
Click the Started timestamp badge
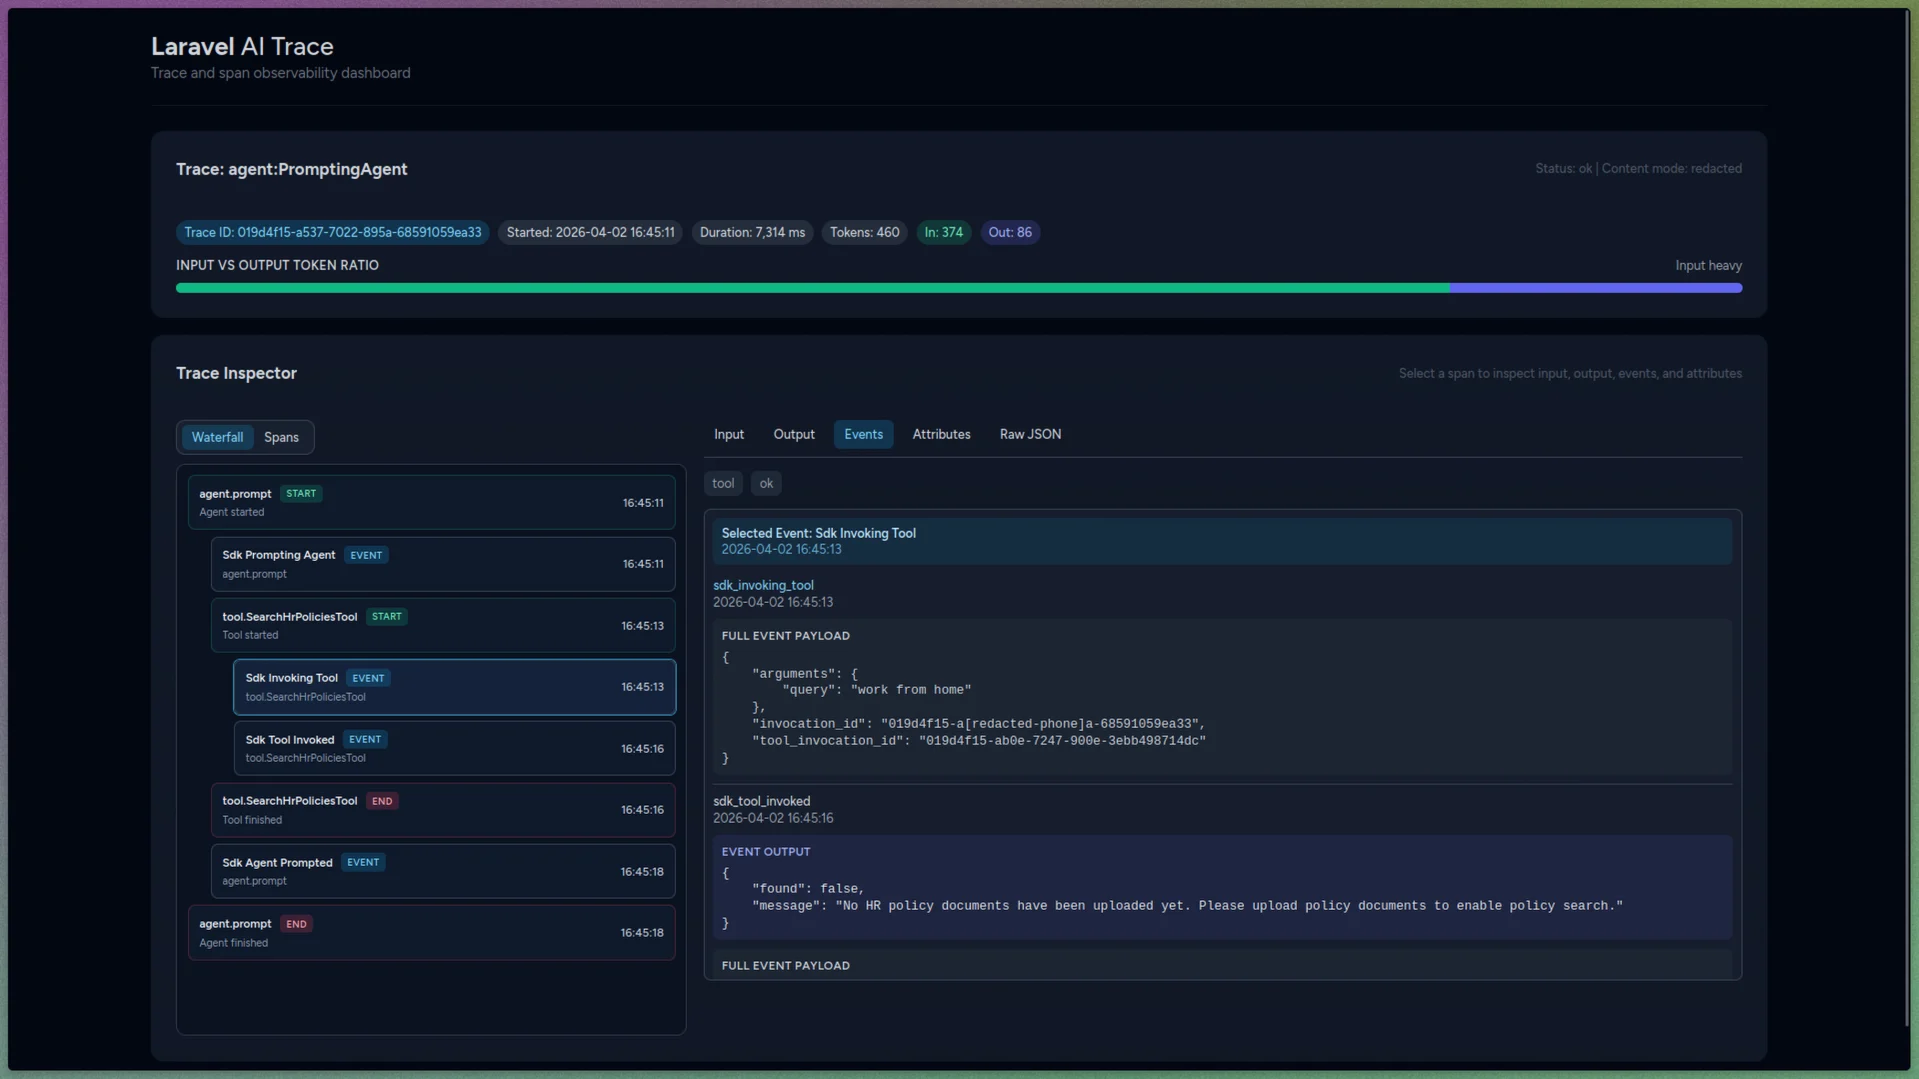[x=590, y=232]
